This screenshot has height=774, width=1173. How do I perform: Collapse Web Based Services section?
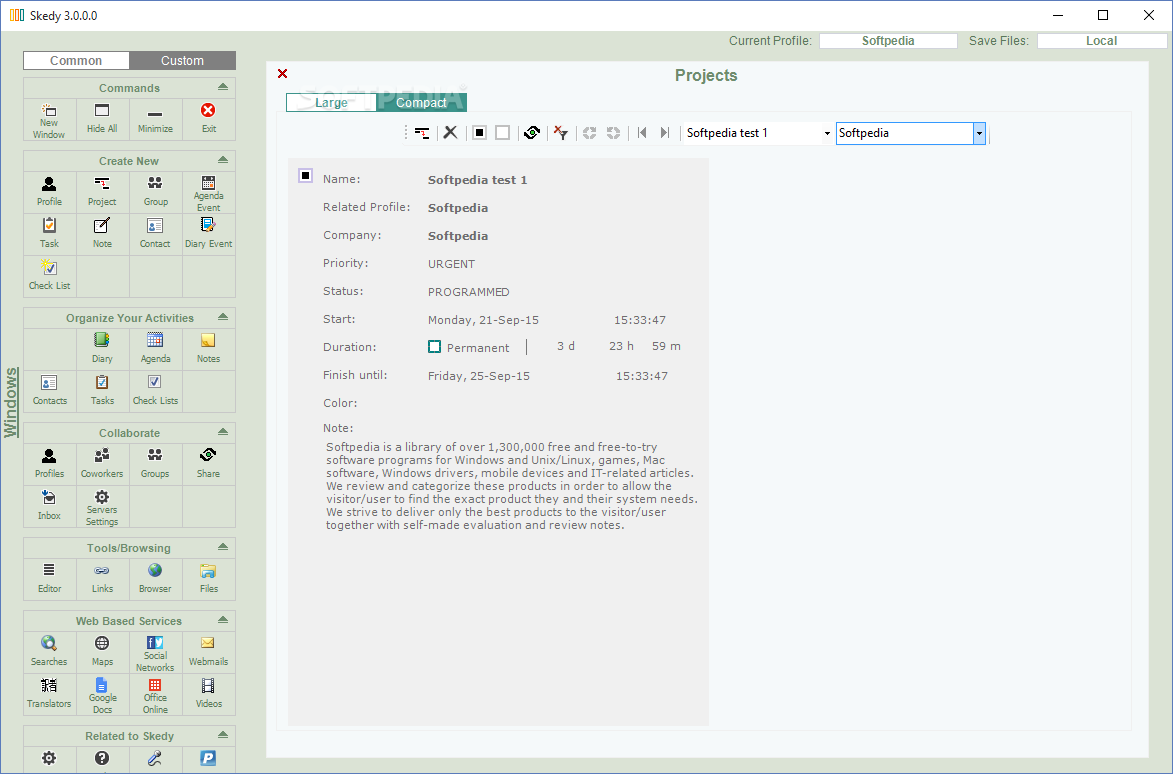point(223,620)
